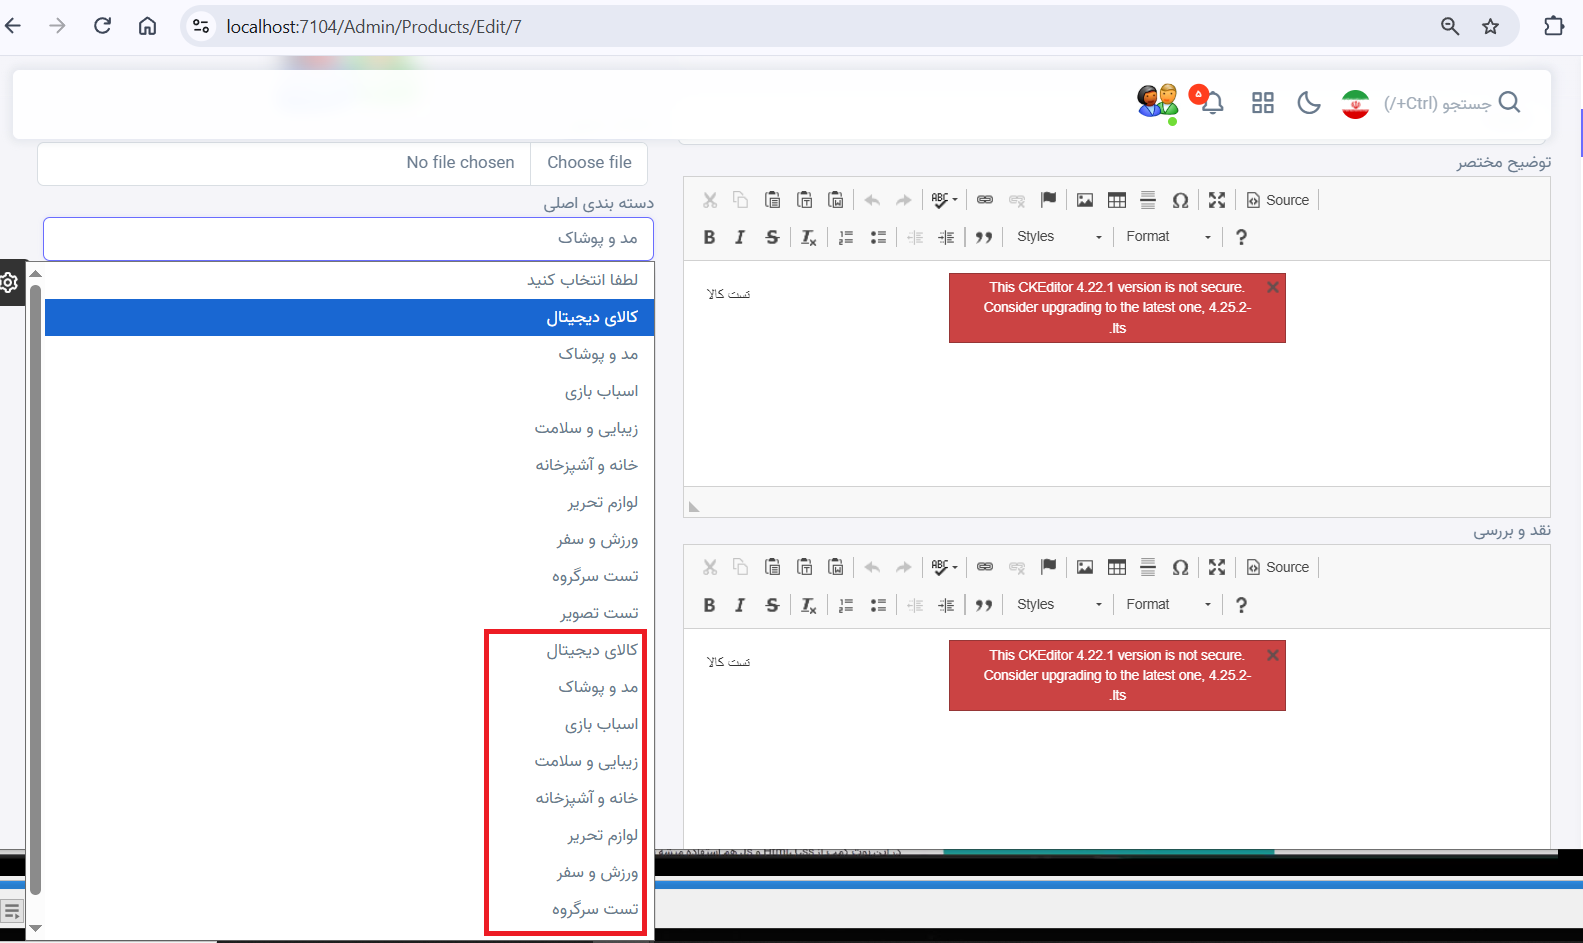The width and height of the screenshot is (1583, 943).
Task: Bookmark this page with the star
Action: [x=1490, y=26]
